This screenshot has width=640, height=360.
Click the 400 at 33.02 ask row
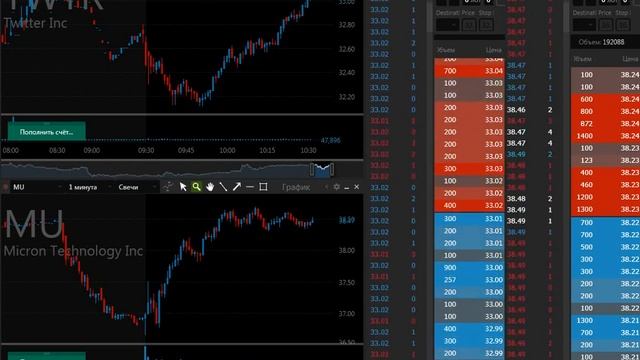(469, 205)
